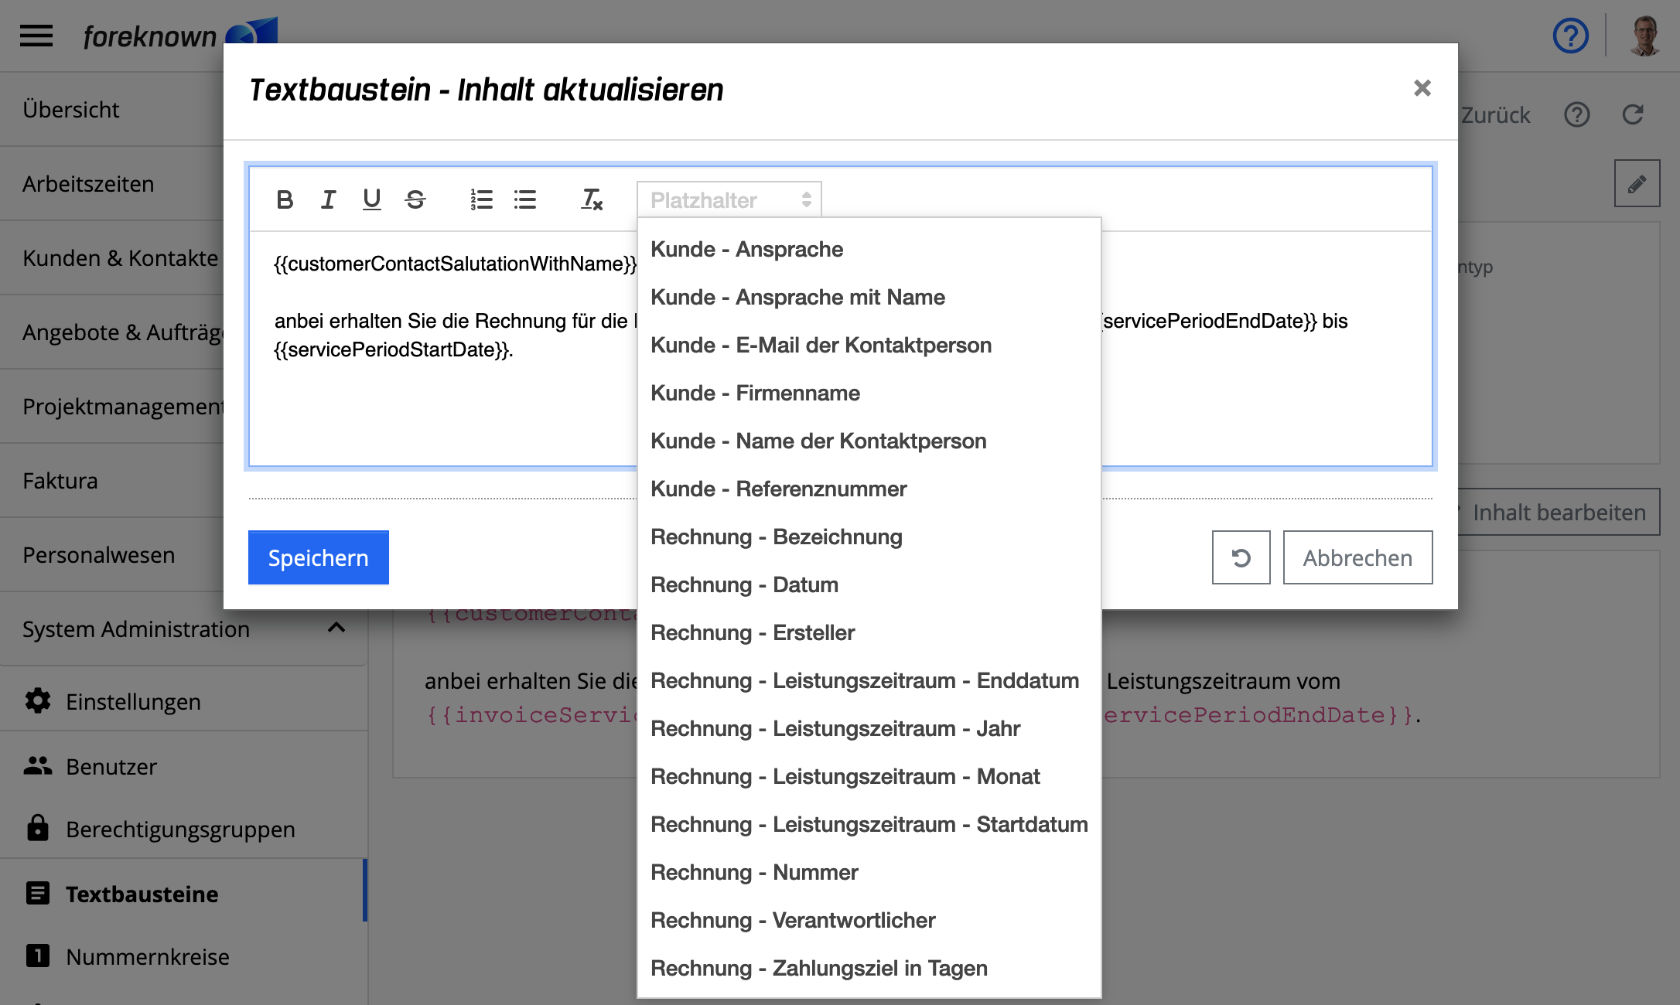Choose placeholder Kunde - Ansprache mit Name
Screen dimensions: 1680x1005
[x=797, y=297]
